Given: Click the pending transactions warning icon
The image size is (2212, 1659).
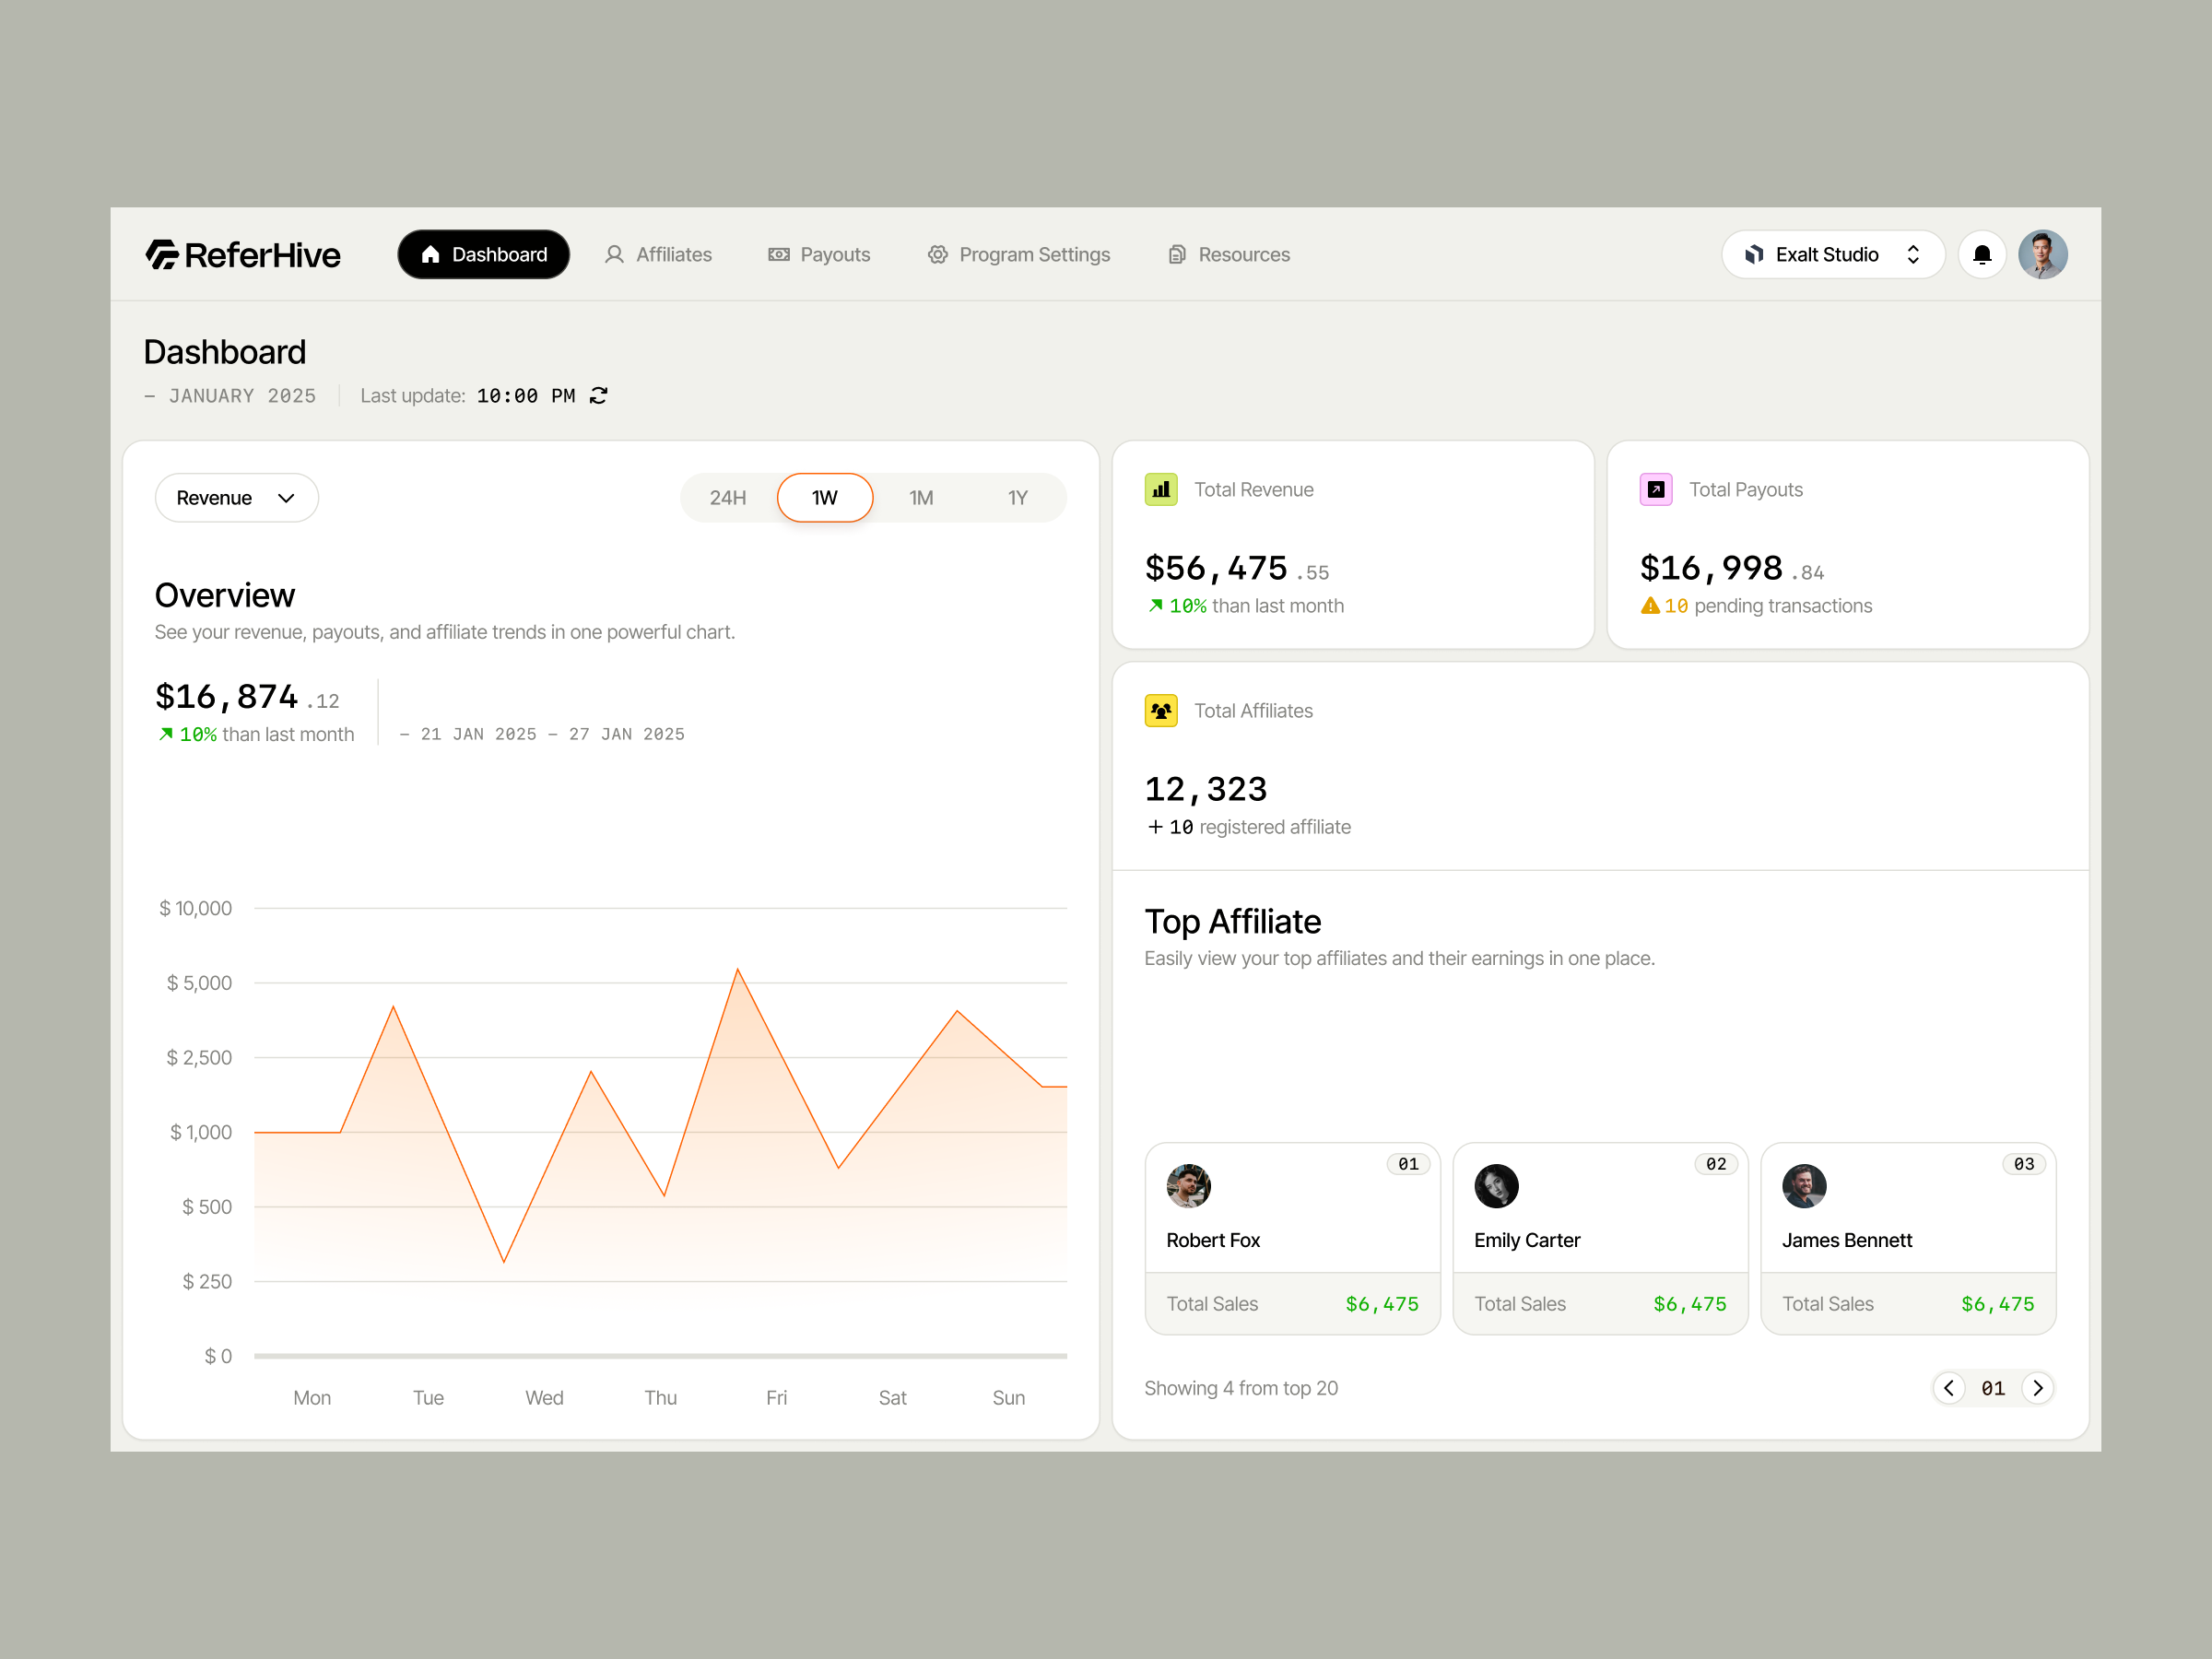Looking at the screenshot, I should point(1650,606).
